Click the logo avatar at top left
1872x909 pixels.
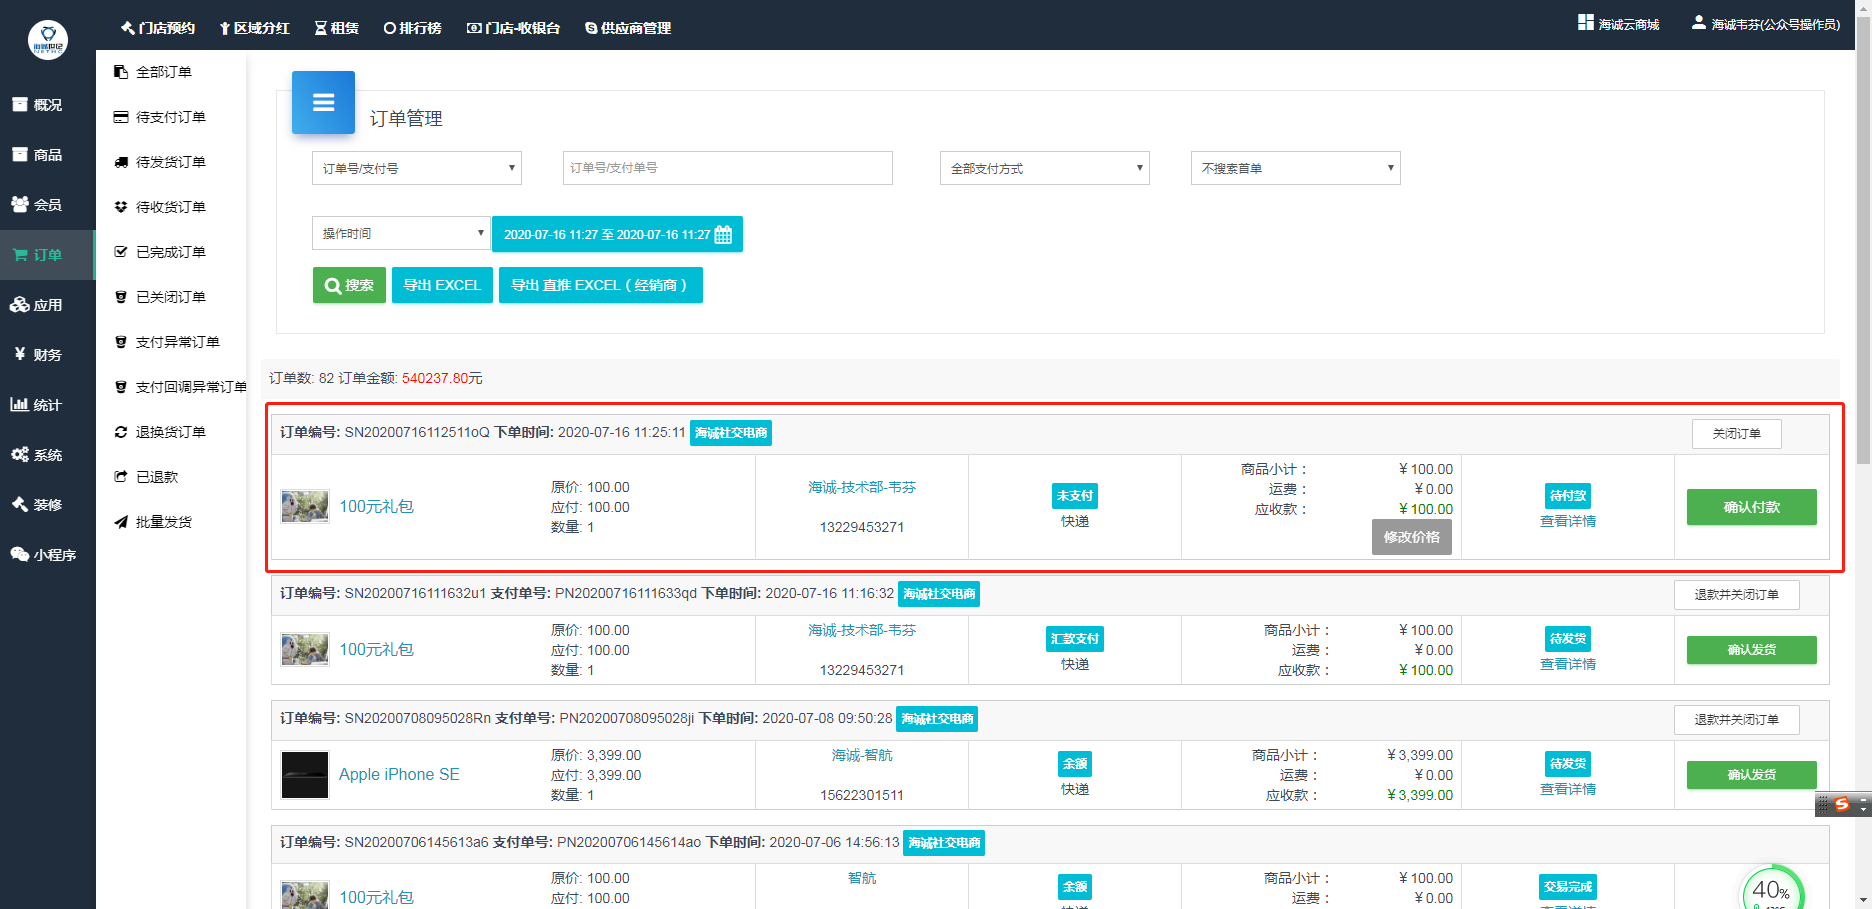click(x=47, y=40)
